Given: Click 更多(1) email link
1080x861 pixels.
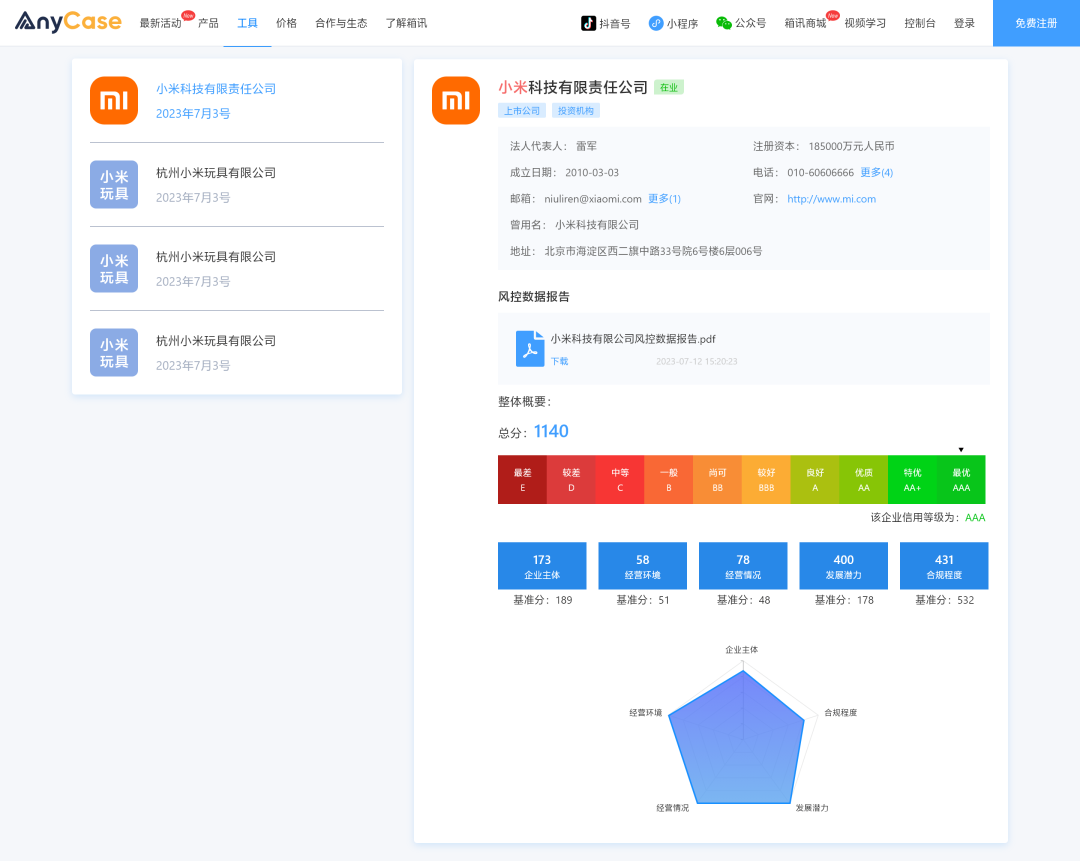Looking at the screenshot, I should 664,198.
